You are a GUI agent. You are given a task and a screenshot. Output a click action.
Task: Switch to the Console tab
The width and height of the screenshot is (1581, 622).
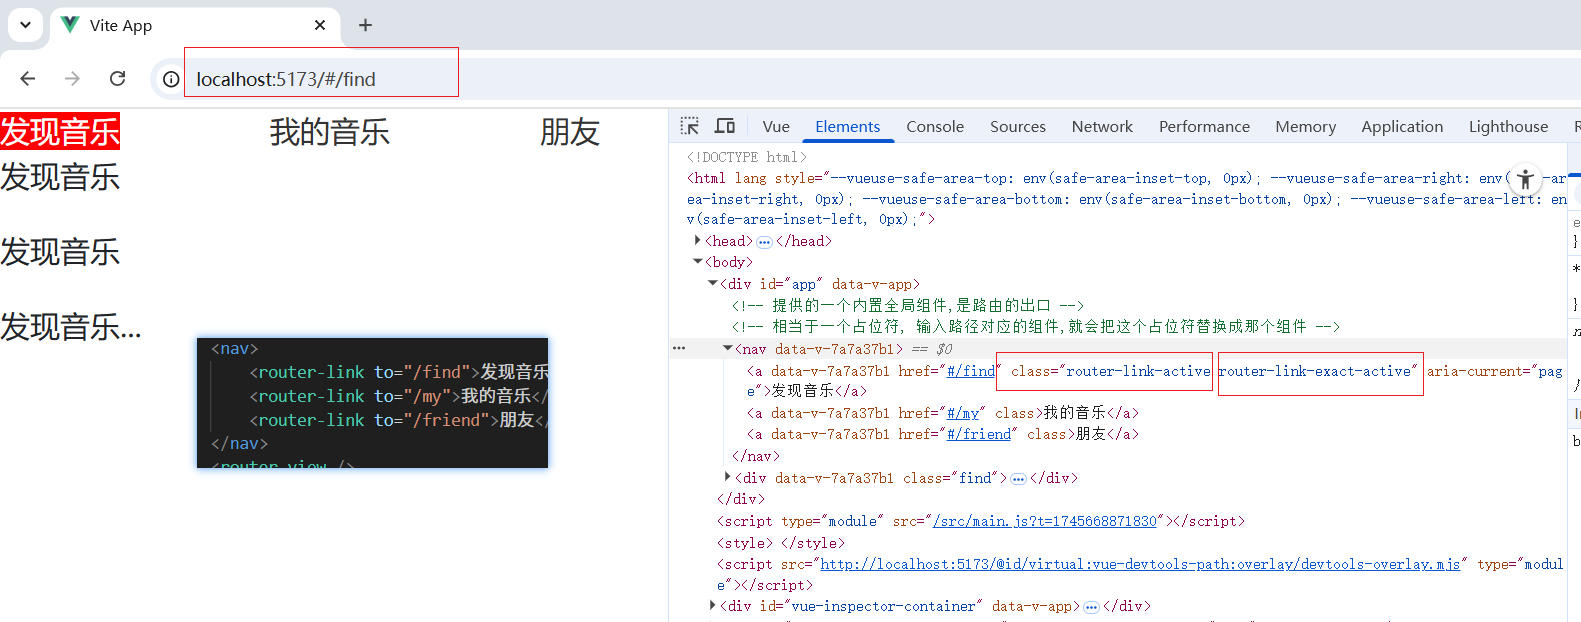[x=935, y=126]
